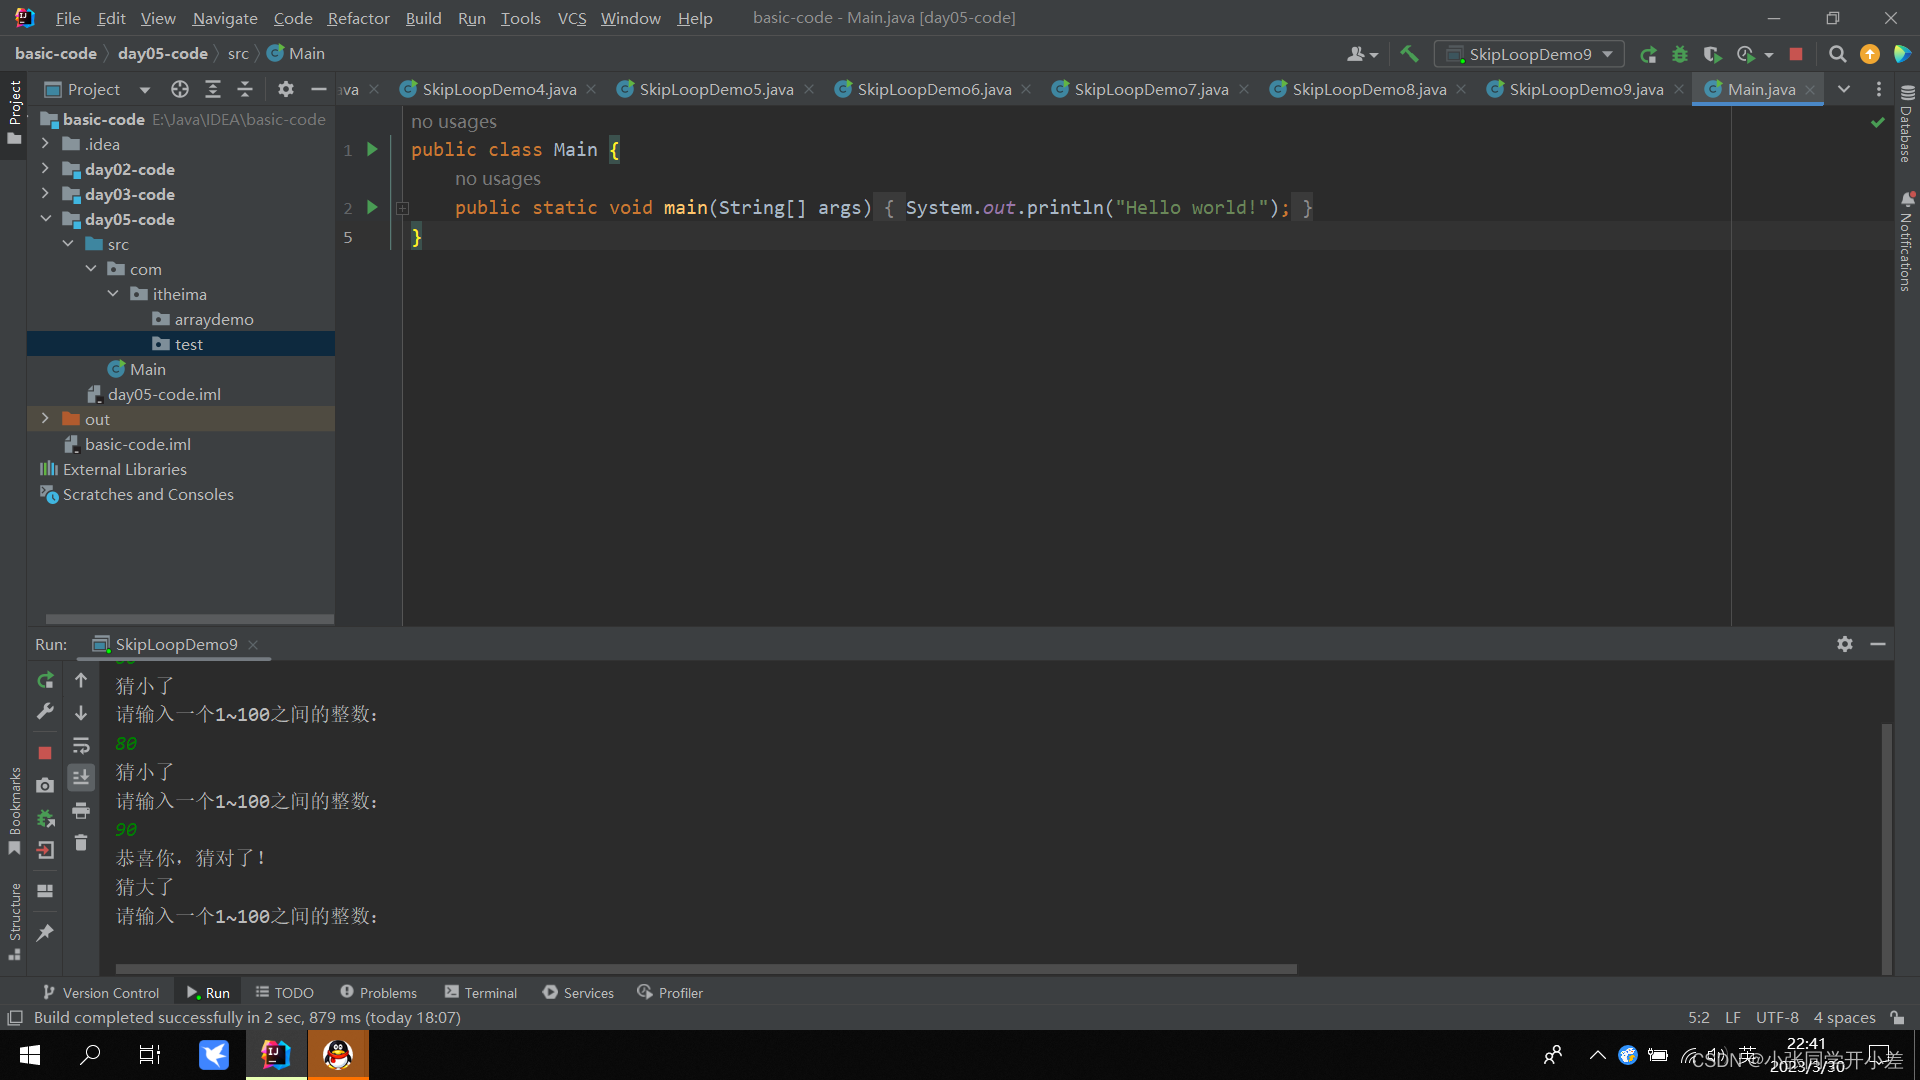
Task: Collapse the itheima package node
Action: click(113, 294)
